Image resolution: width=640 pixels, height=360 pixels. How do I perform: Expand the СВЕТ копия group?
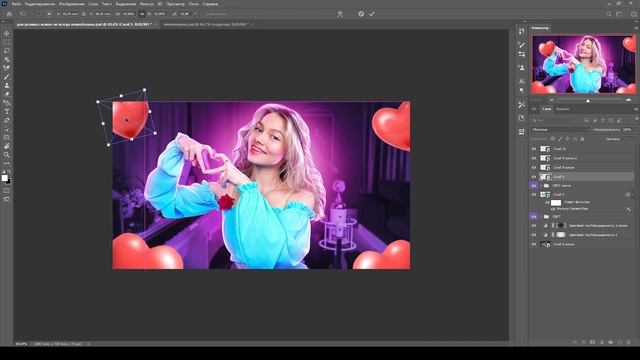pos(541,186)
